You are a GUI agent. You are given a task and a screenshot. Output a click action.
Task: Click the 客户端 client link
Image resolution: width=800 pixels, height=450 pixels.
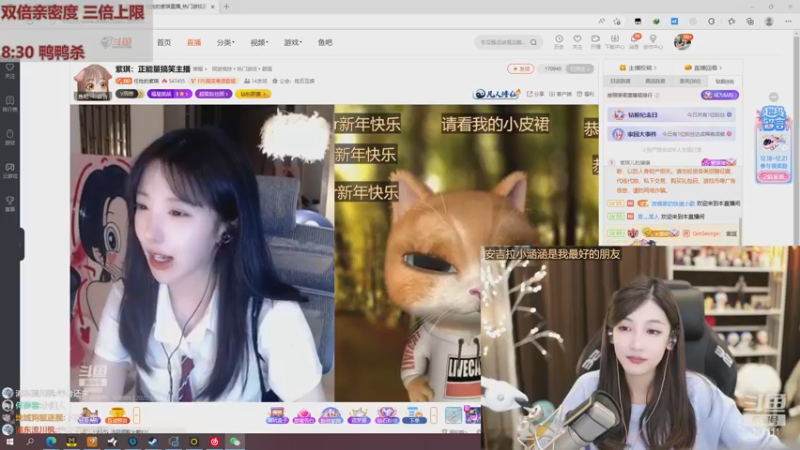click(560, 94)
